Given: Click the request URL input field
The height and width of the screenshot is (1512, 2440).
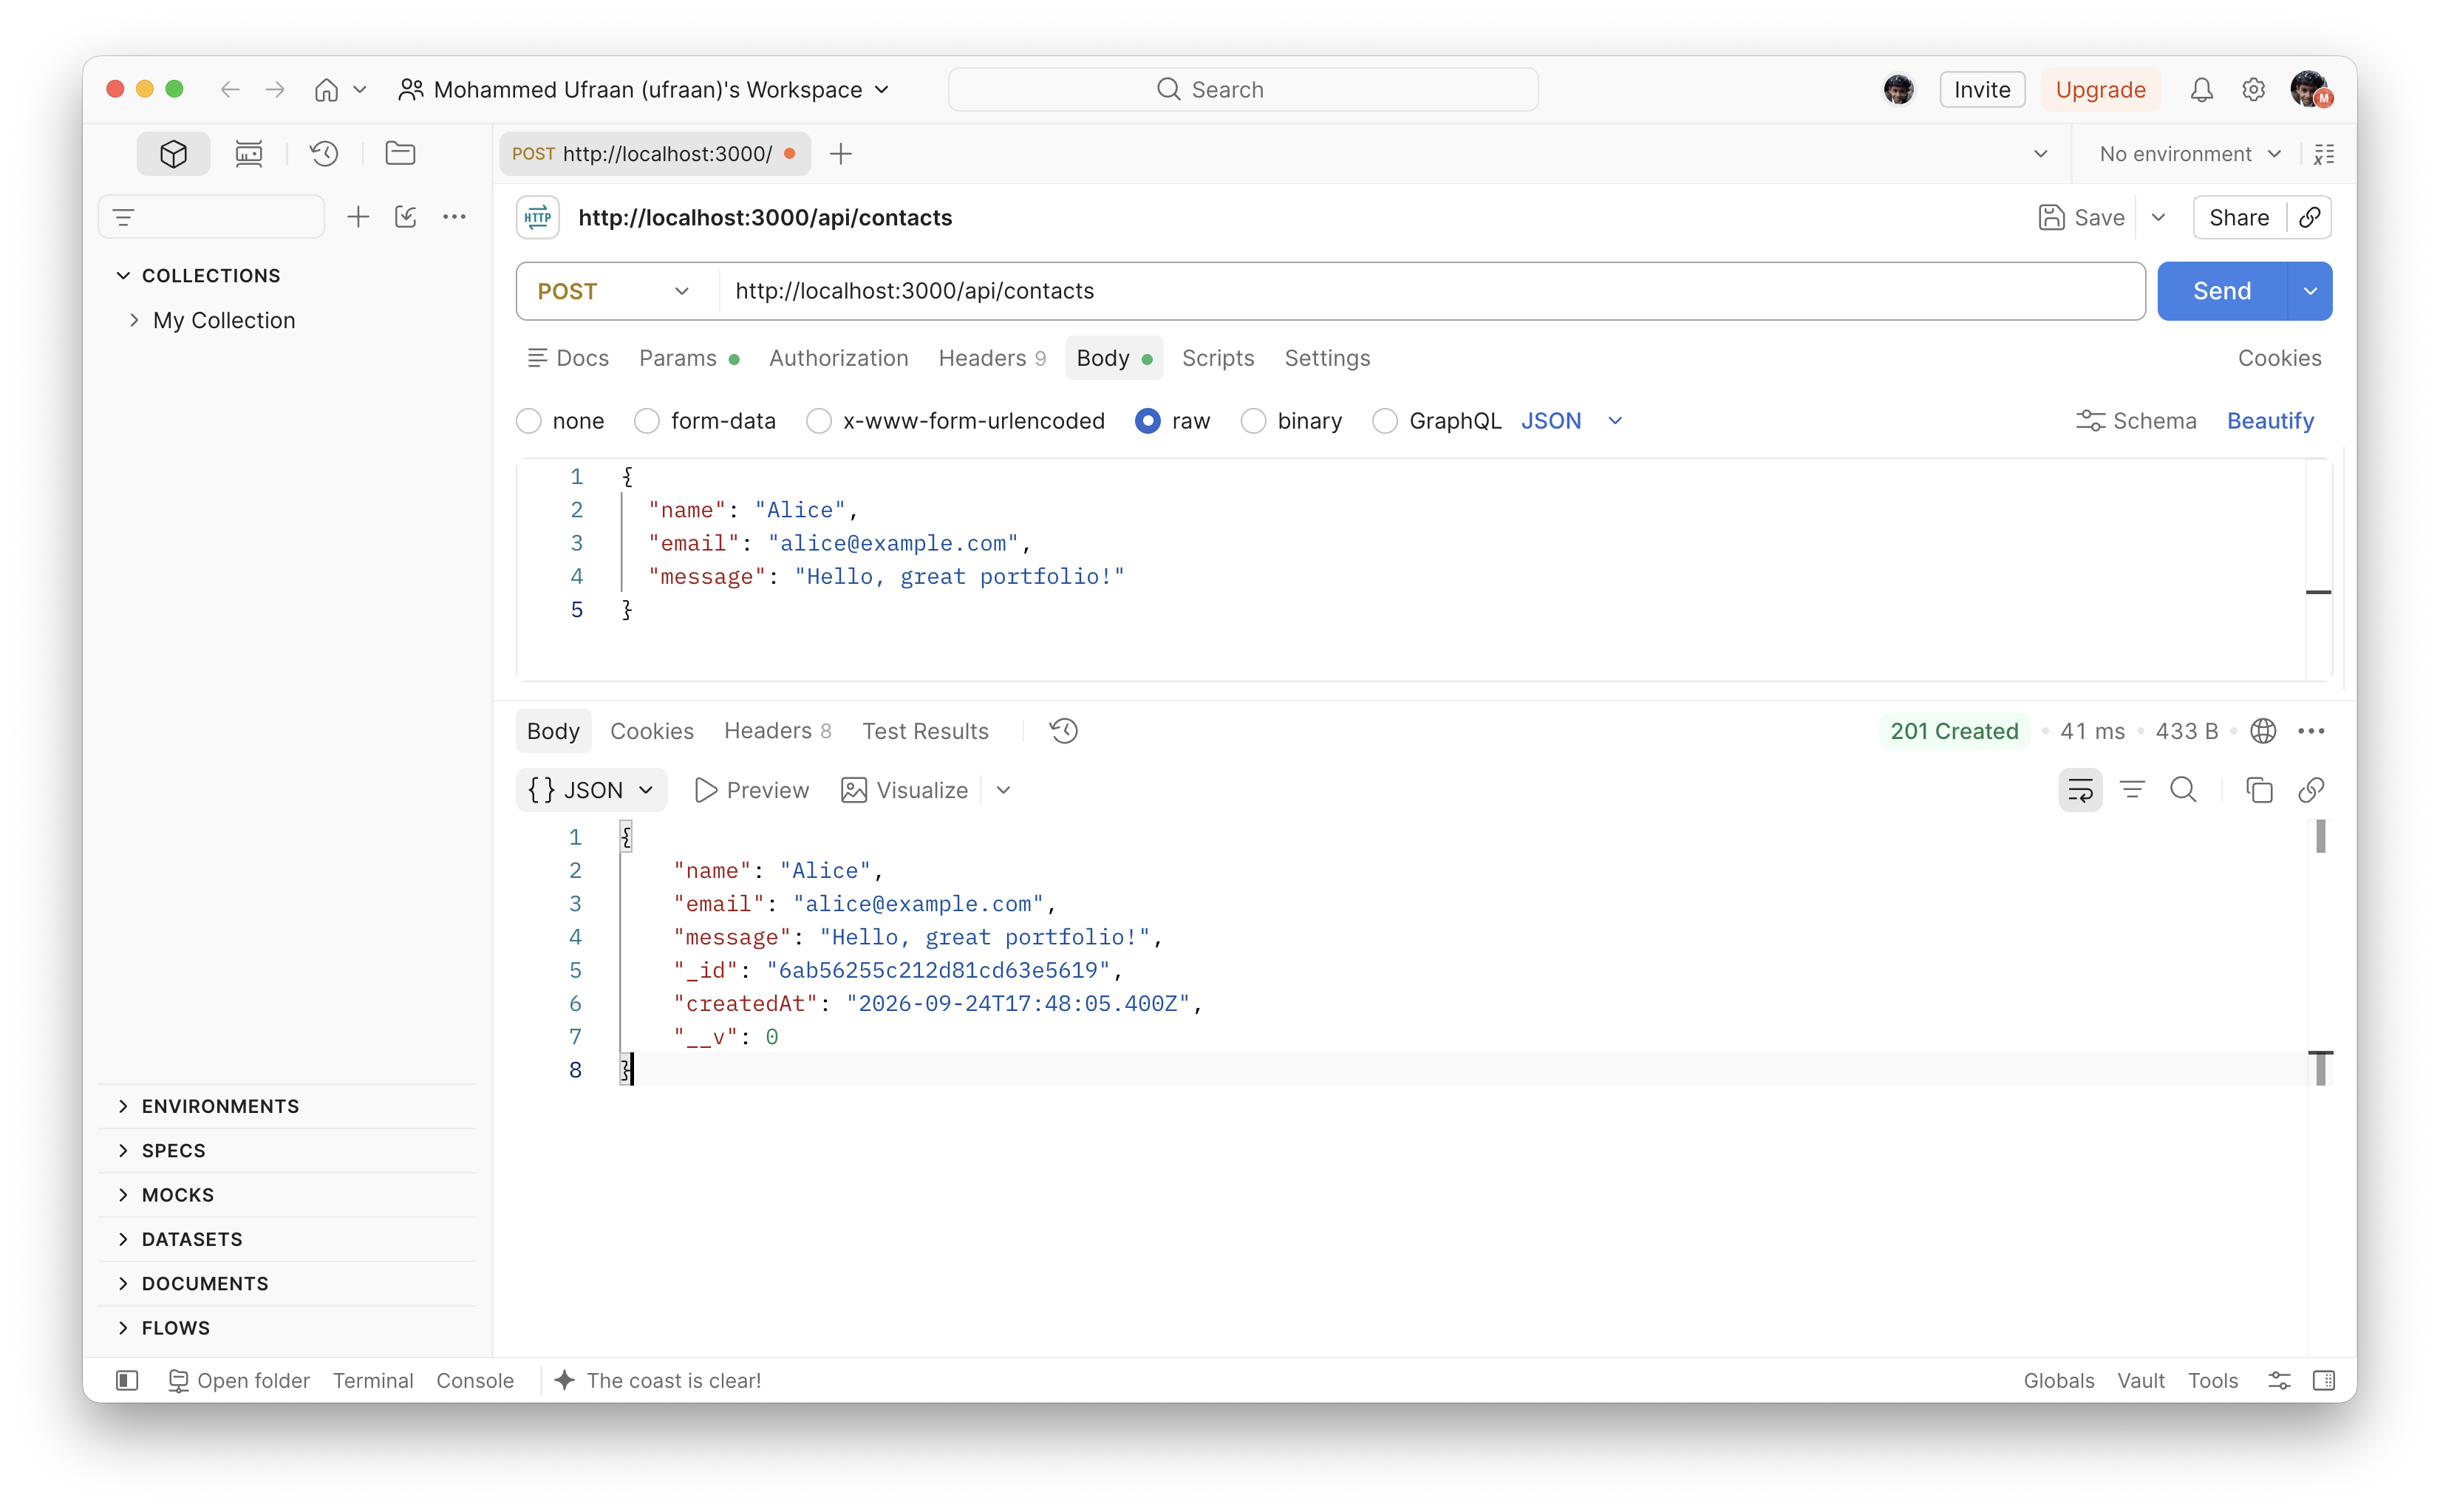Looking at the screenshot, I should coord(1432,291).
